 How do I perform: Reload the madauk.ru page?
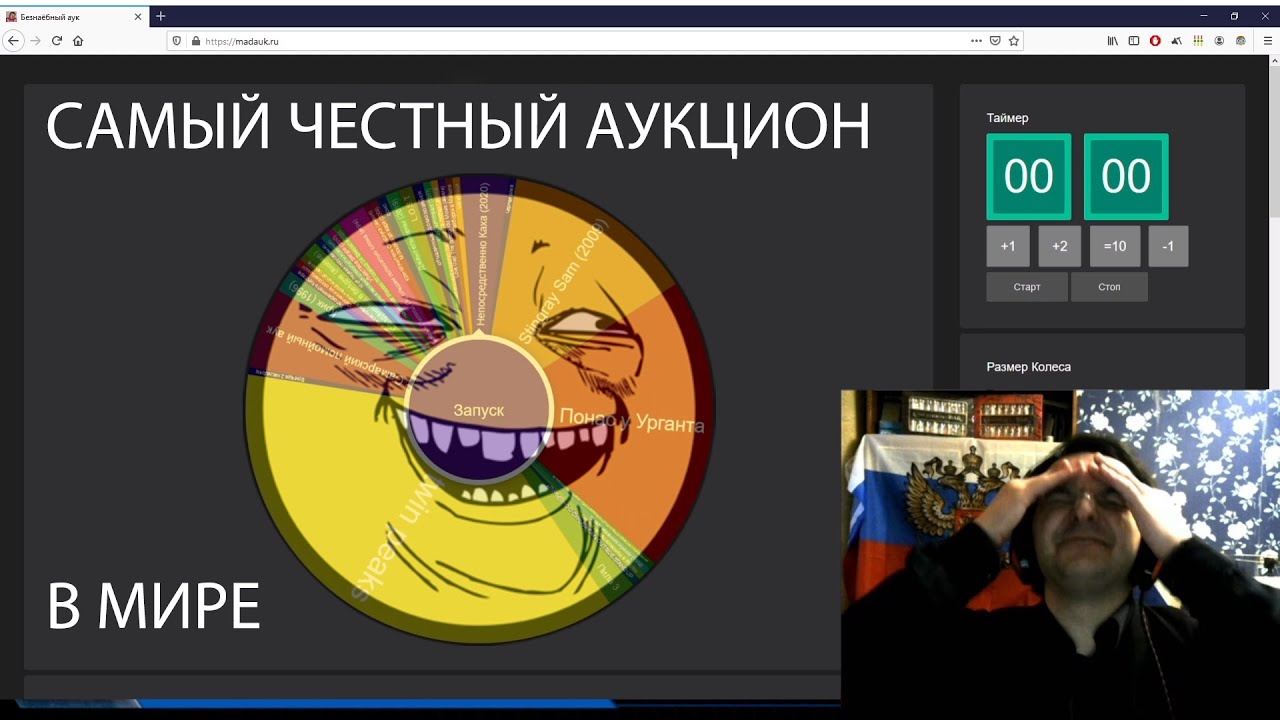coord(57,41)
